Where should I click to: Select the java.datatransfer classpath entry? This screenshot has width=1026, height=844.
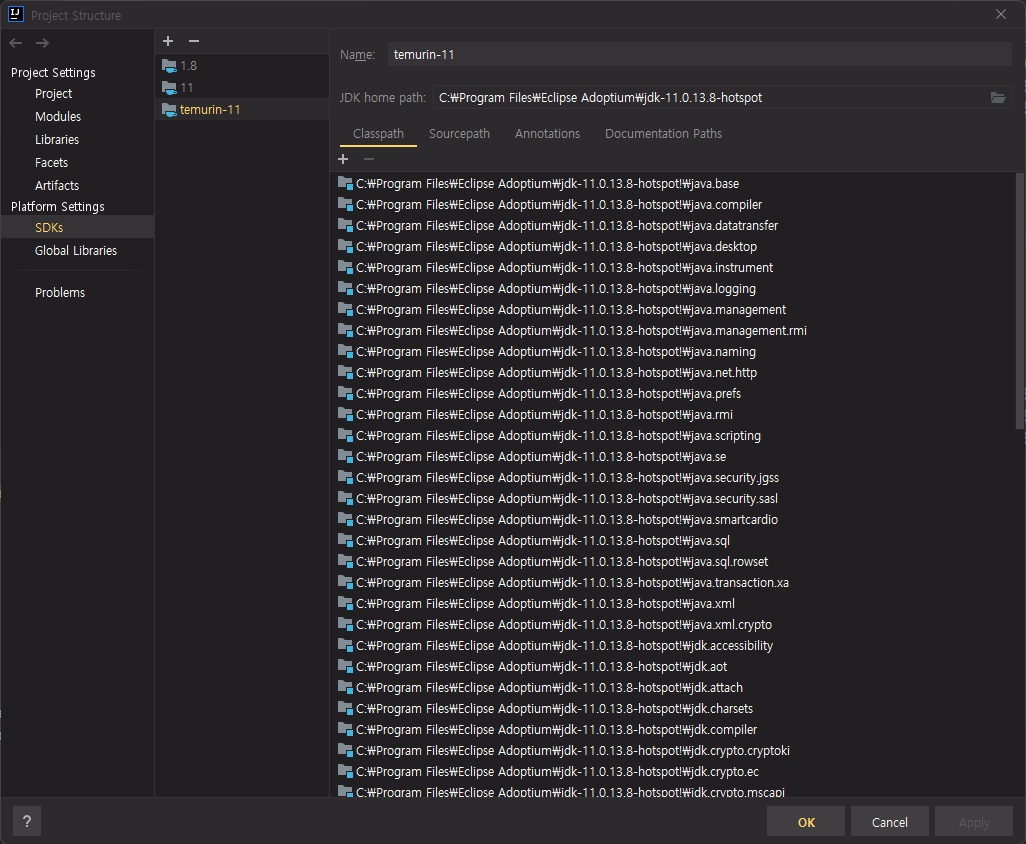pos(674,225)
